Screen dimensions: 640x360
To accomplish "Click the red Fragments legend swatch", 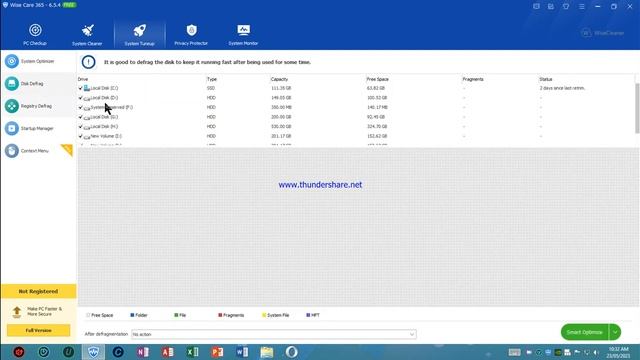I will (x=220, y=315).
